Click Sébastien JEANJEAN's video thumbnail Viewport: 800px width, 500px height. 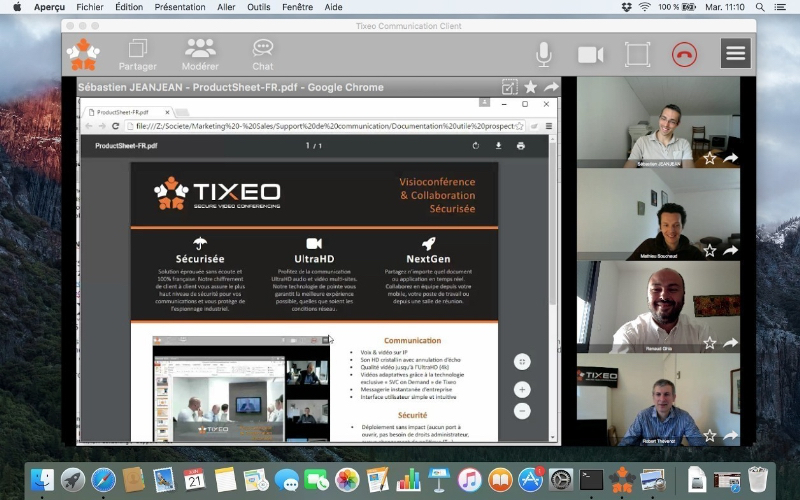(x=659, y=122)
